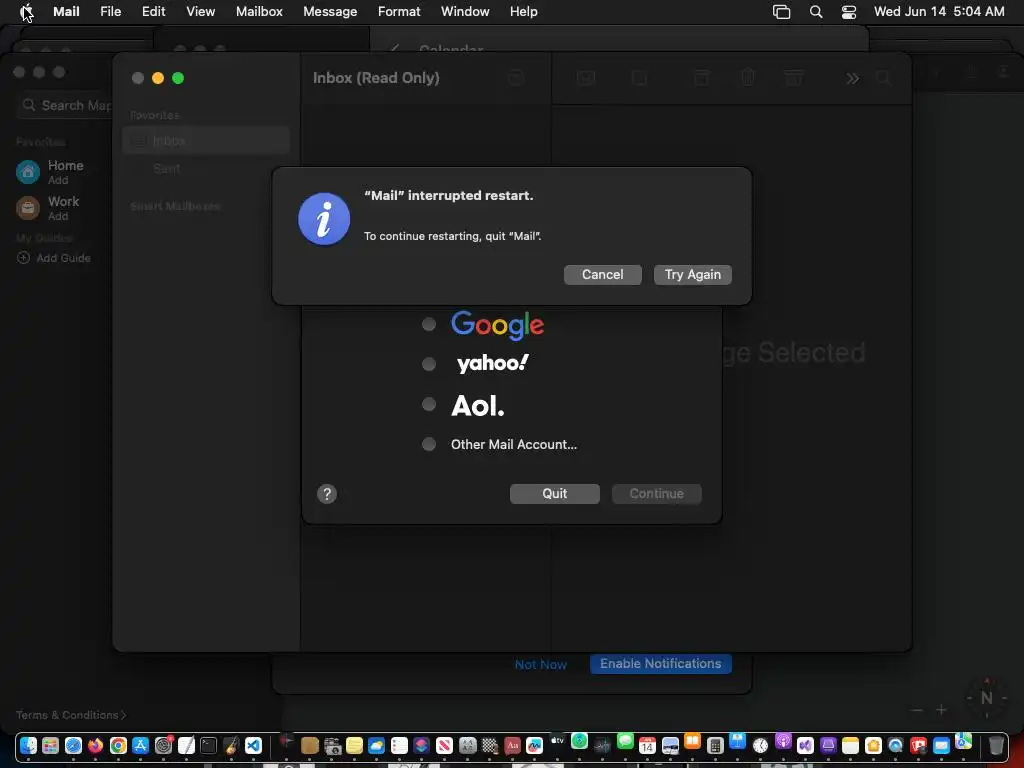Open the help question mark button
This screenshot has width=1024, height=768.
(327, 494)
